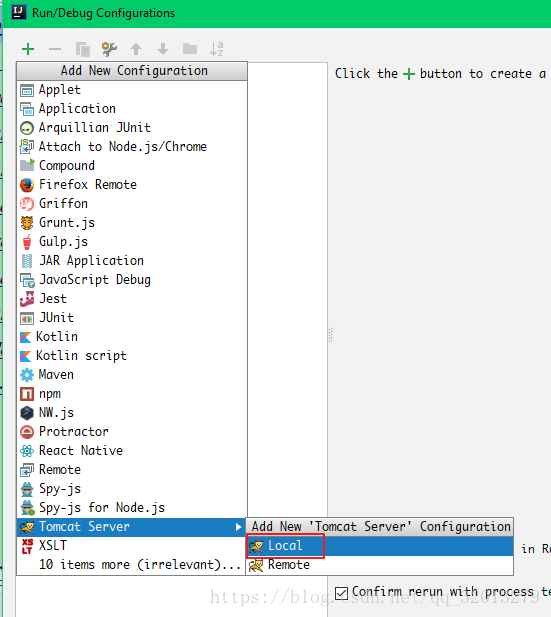
Task: Choose Arquillian JUnit from the list
Action: 132,127
